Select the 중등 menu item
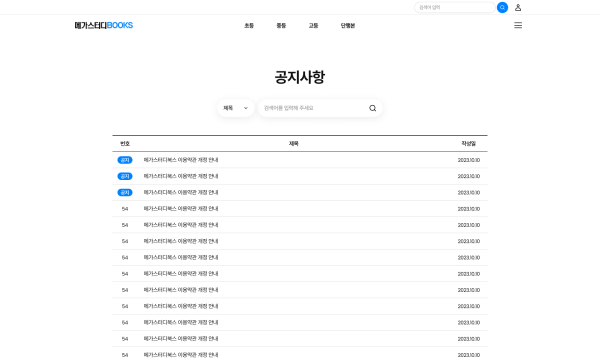 tap(281, 26)
